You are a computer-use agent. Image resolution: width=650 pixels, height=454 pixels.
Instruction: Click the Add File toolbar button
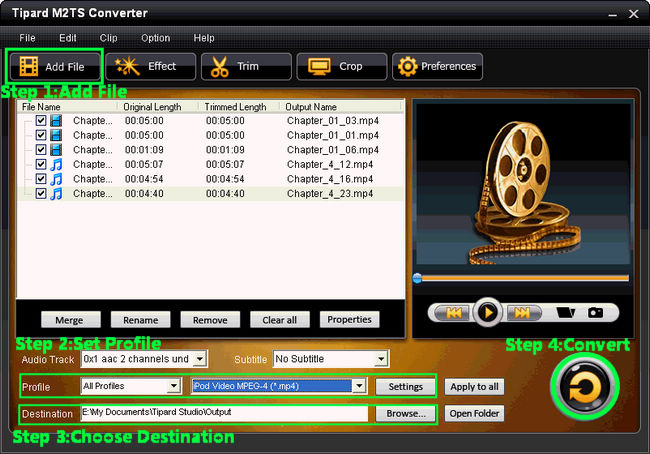pos(55,67)
